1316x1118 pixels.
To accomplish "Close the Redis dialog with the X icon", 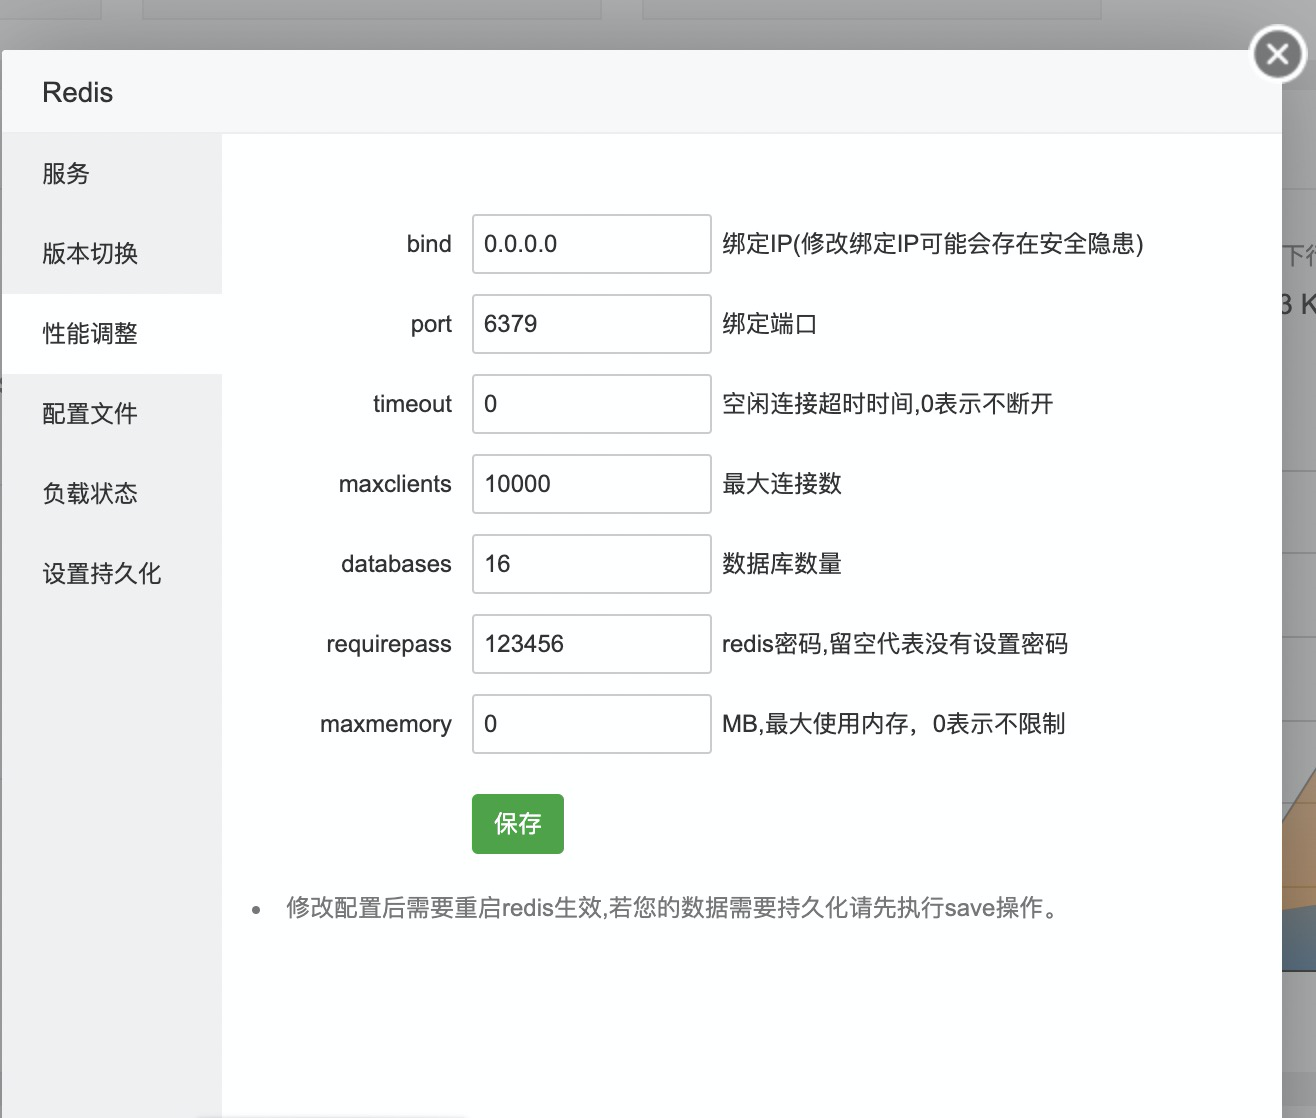I will pyautogui.click(x=1278, y=54).
